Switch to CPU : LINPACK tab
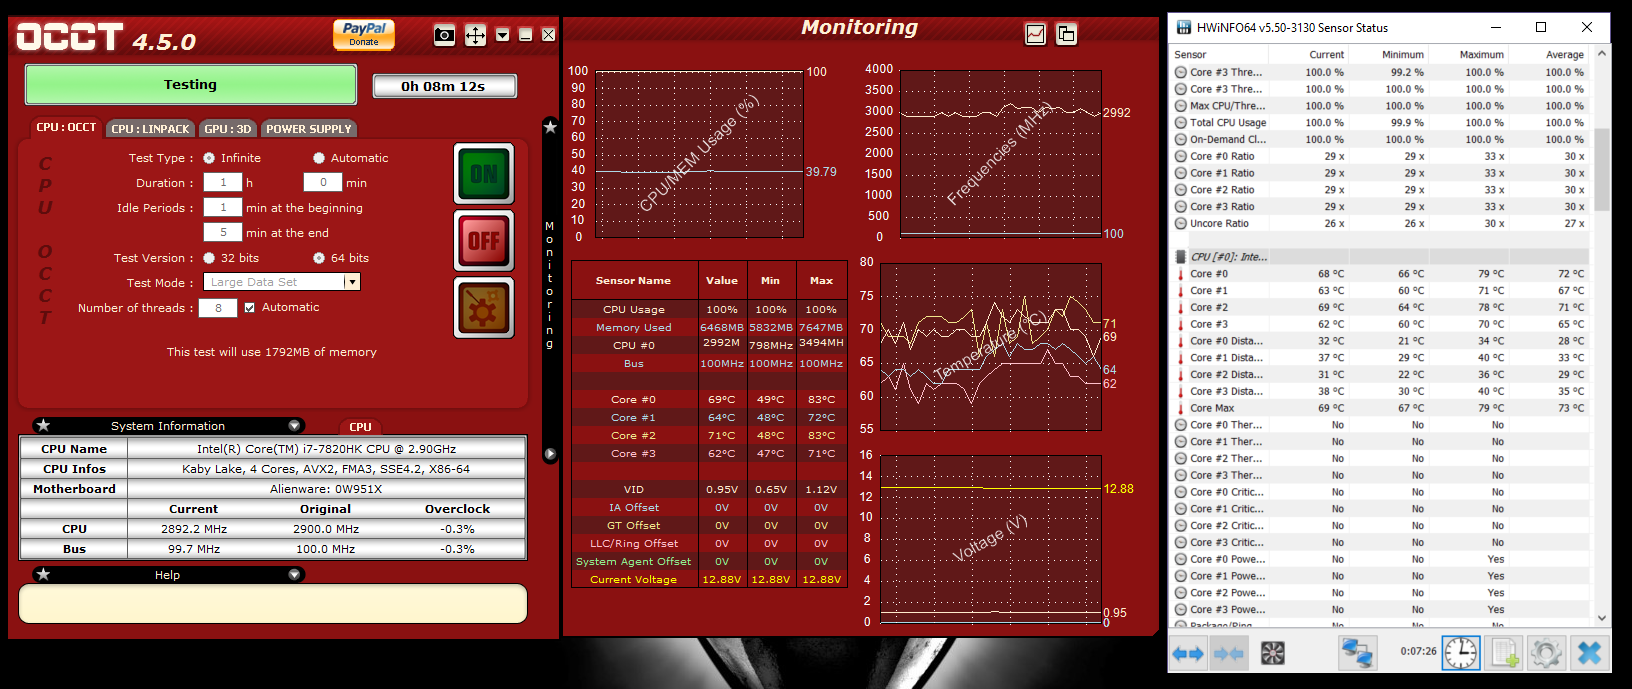1632x689 pixels. 150,129
